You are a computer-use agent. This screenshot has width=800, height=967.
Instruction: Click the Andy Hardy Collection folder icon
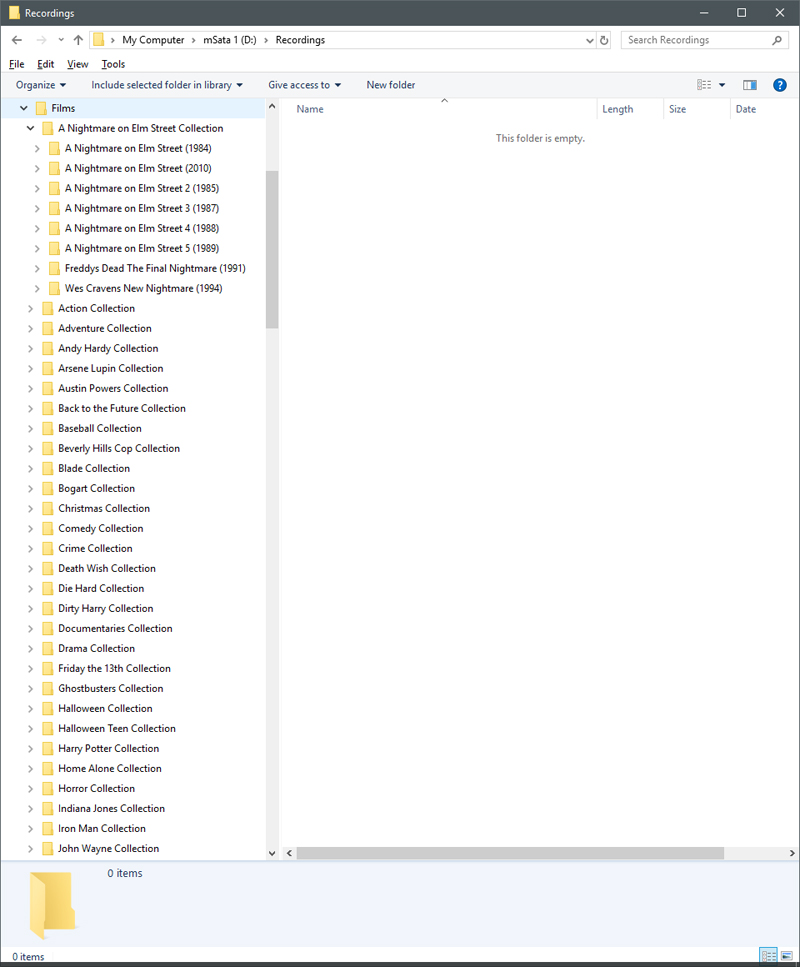coord(47,348)
